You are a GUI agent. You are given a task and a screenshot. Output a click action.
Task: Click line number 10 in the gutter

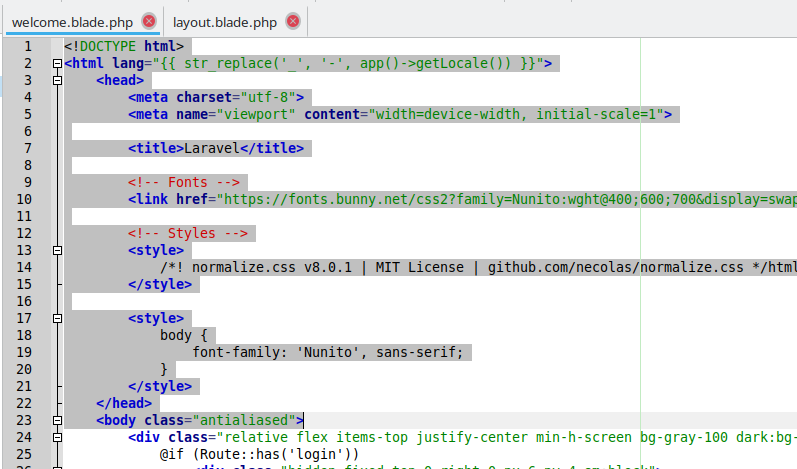[x=27, y=200]
